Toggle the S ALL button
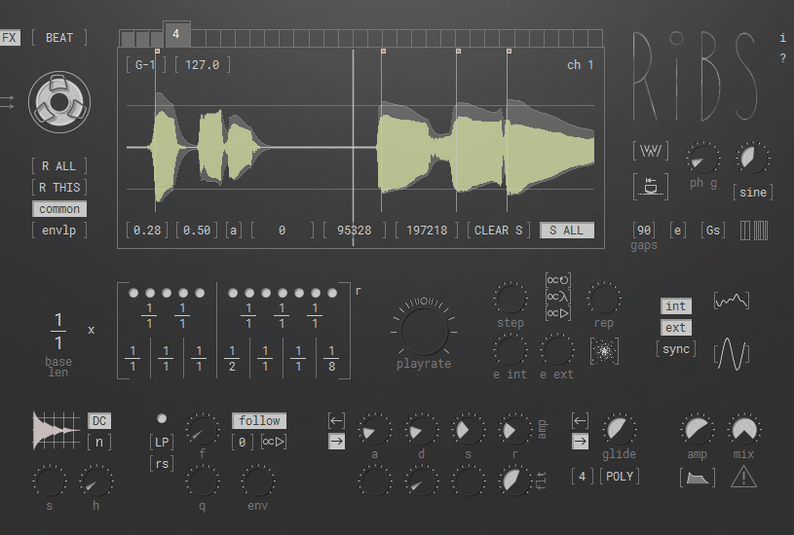Viewport: 794px width, 535px height. 567,230
